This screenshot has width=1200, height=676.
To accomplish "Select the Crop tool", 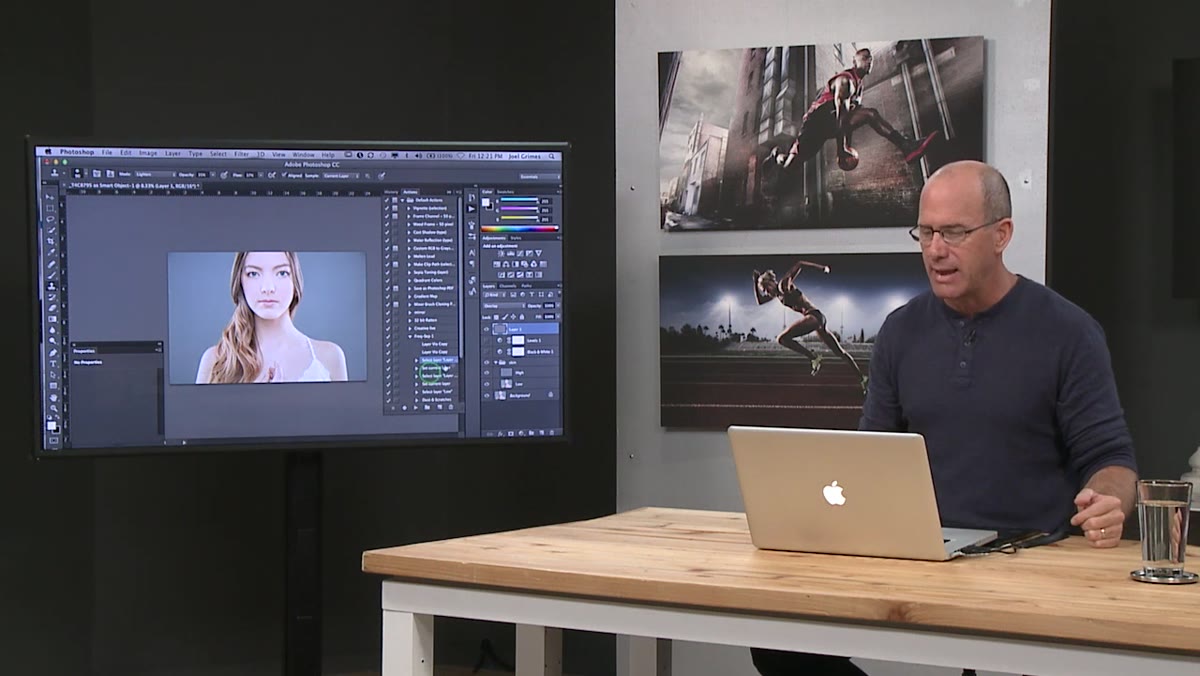I will tap(51, 241).
